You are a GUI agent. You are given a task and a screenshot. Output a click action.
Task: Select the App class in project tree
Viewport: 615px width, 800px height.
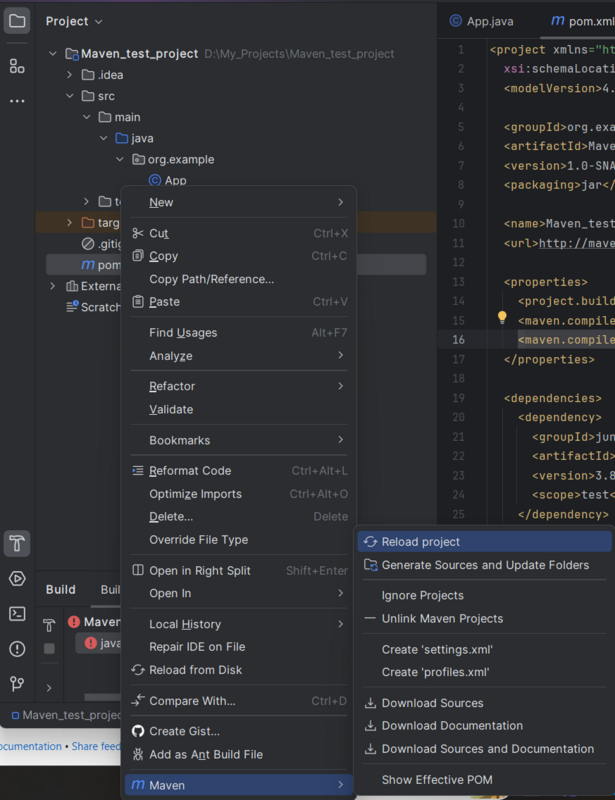(x=167, y=180)
